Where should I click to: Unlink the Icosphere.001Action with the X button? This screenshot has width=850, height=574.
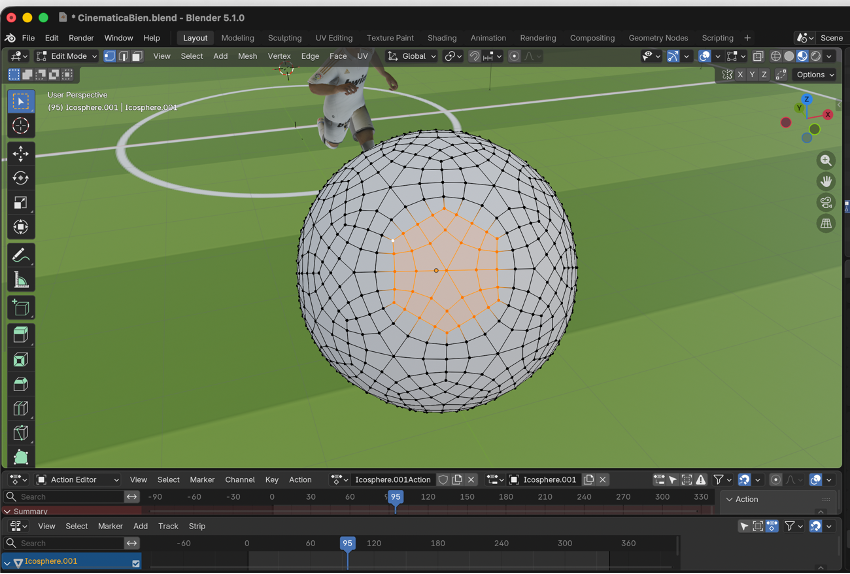coord(471,480)
